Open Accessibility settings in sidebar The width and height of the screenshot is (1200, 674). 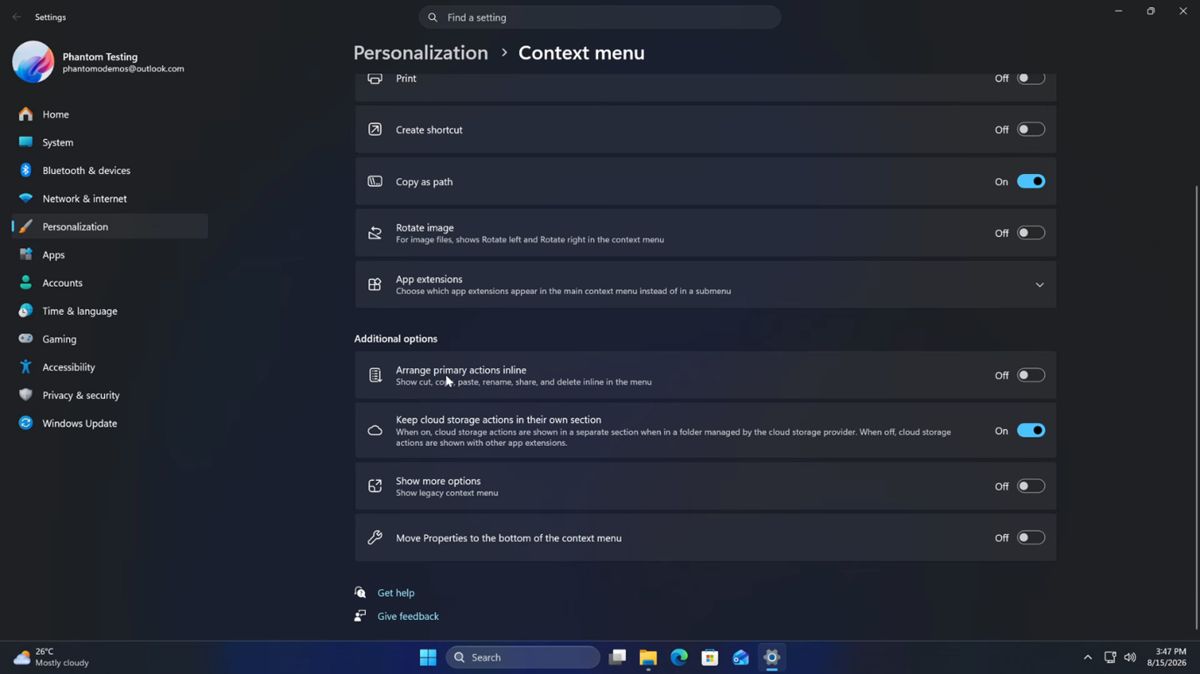(x=110, y=367)
